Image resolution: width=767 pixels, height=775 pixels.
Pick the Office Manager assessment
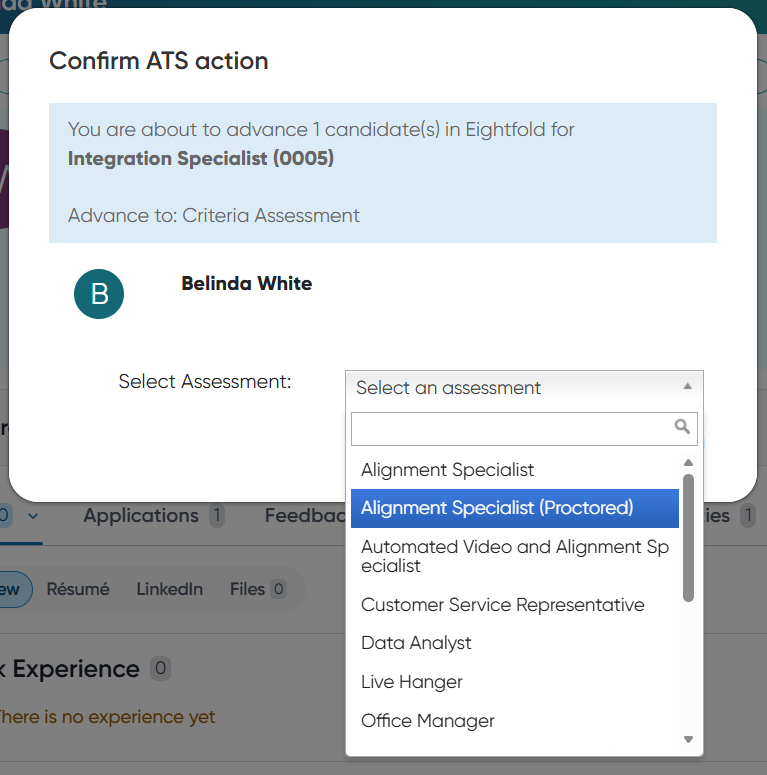pyautogui.click(x=428, y=721)
